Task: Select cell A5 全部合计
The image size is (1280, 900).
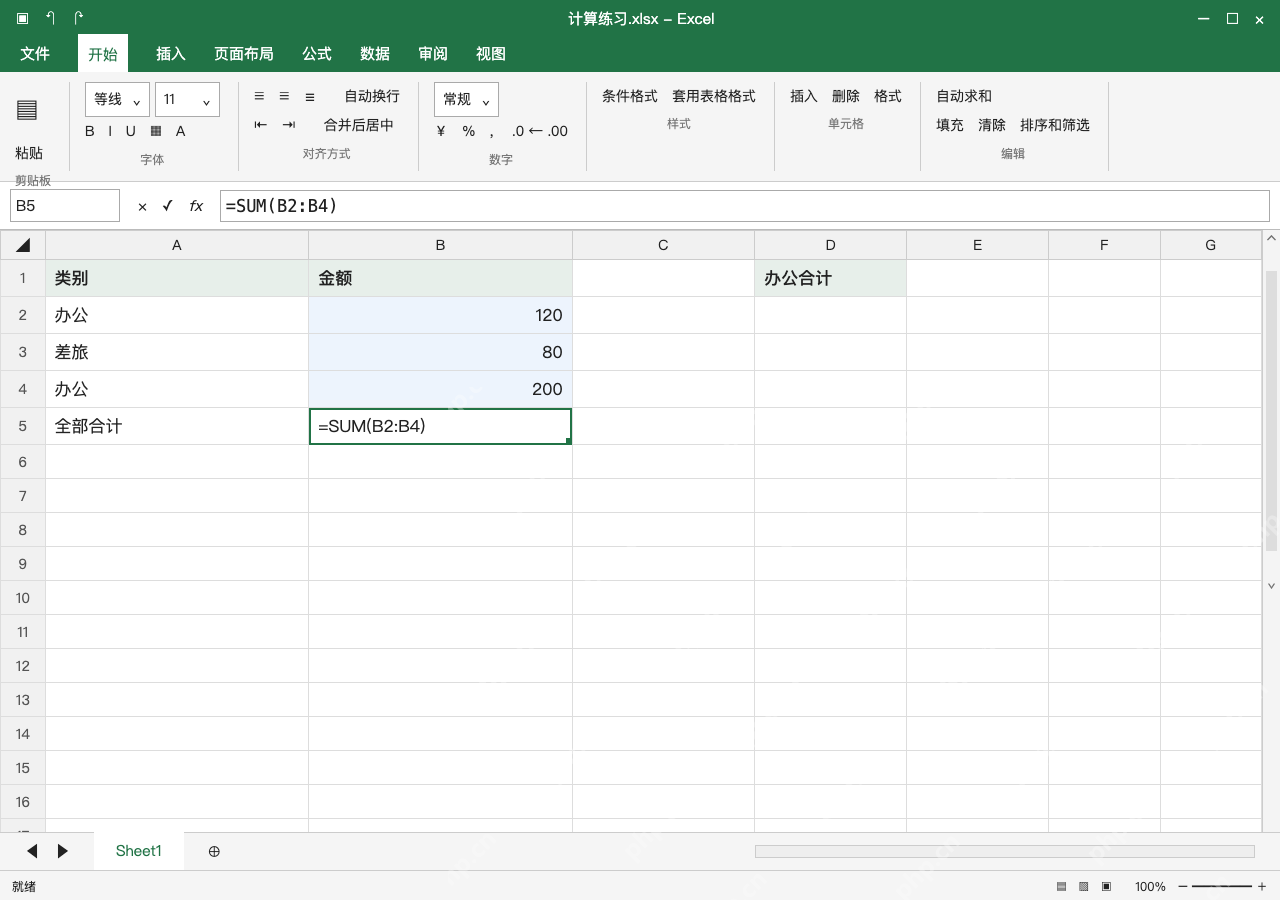Action: (177, 426)
